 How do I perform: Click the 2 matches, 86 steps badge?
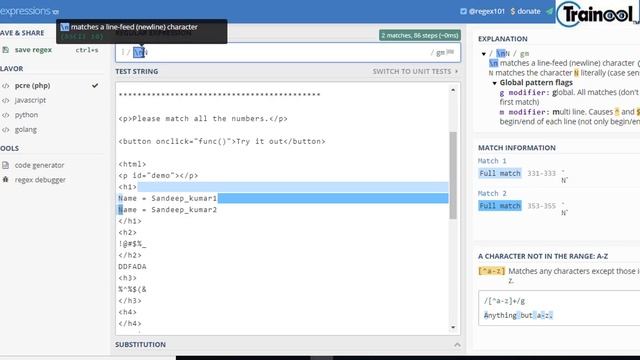click(420, 36)
